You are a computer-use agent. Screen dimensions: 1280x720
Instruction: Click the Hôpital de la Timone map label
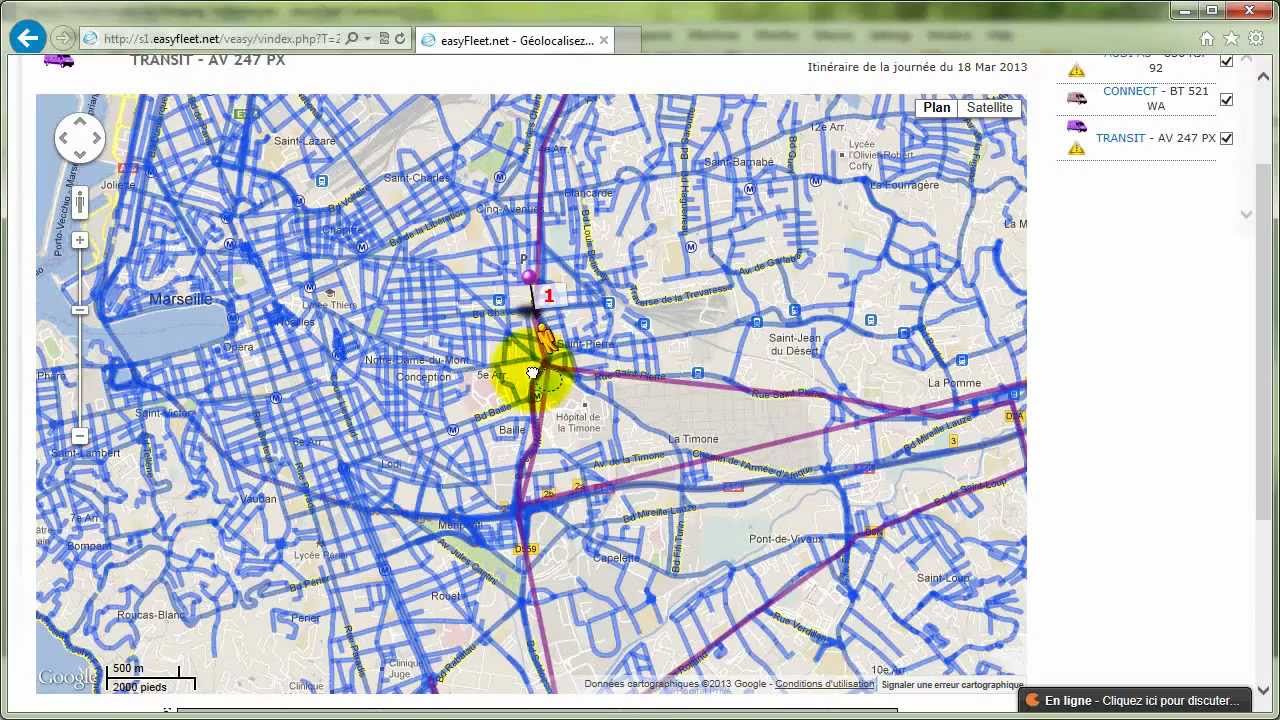578,422
